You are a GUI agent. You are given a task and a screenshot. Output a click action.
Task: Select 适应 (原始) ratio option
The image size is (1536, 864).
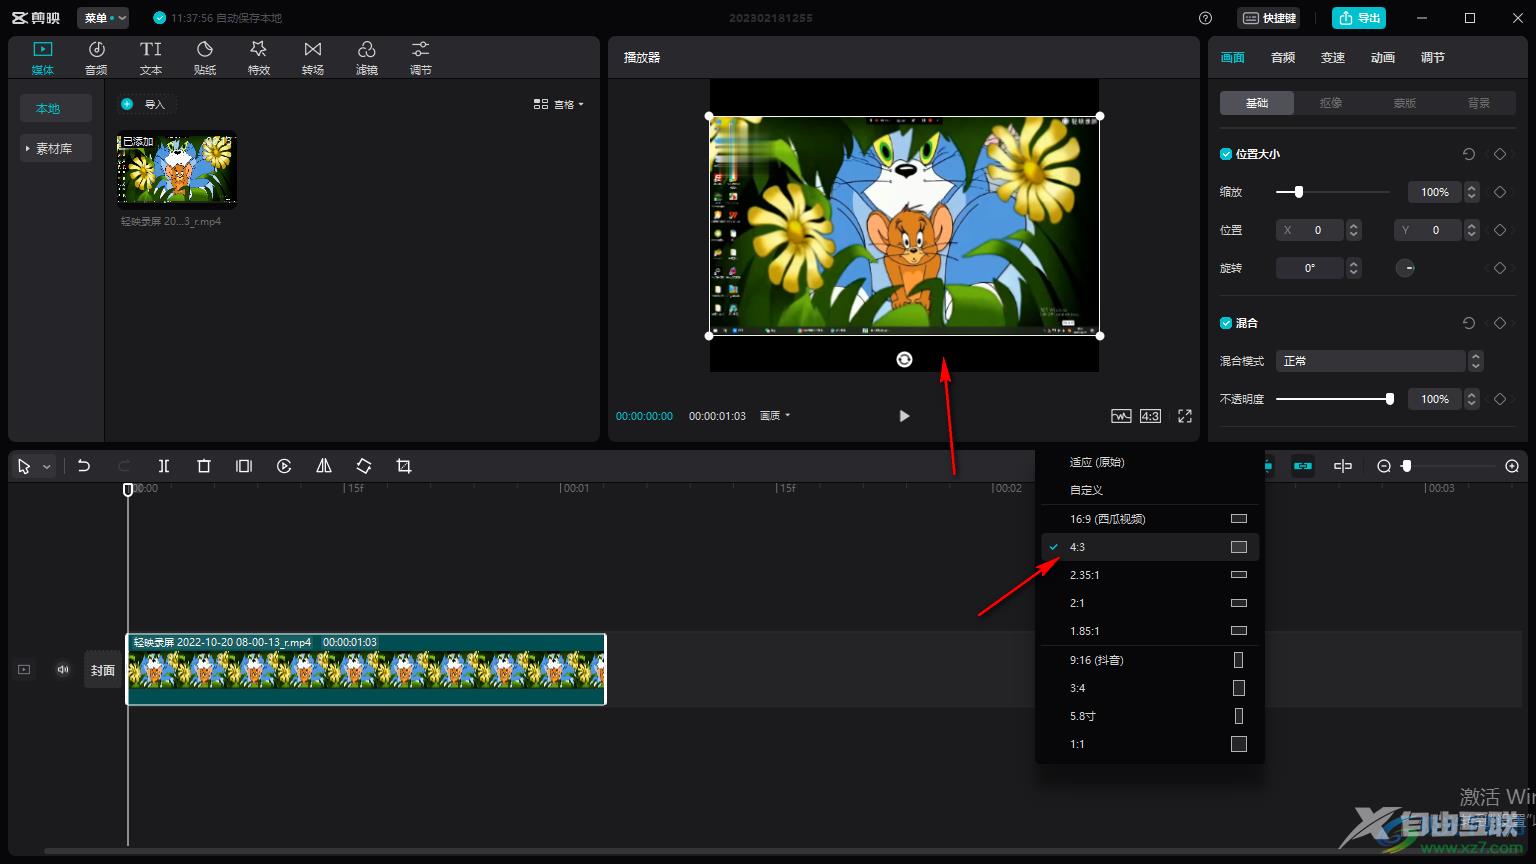click(1150, 462)
